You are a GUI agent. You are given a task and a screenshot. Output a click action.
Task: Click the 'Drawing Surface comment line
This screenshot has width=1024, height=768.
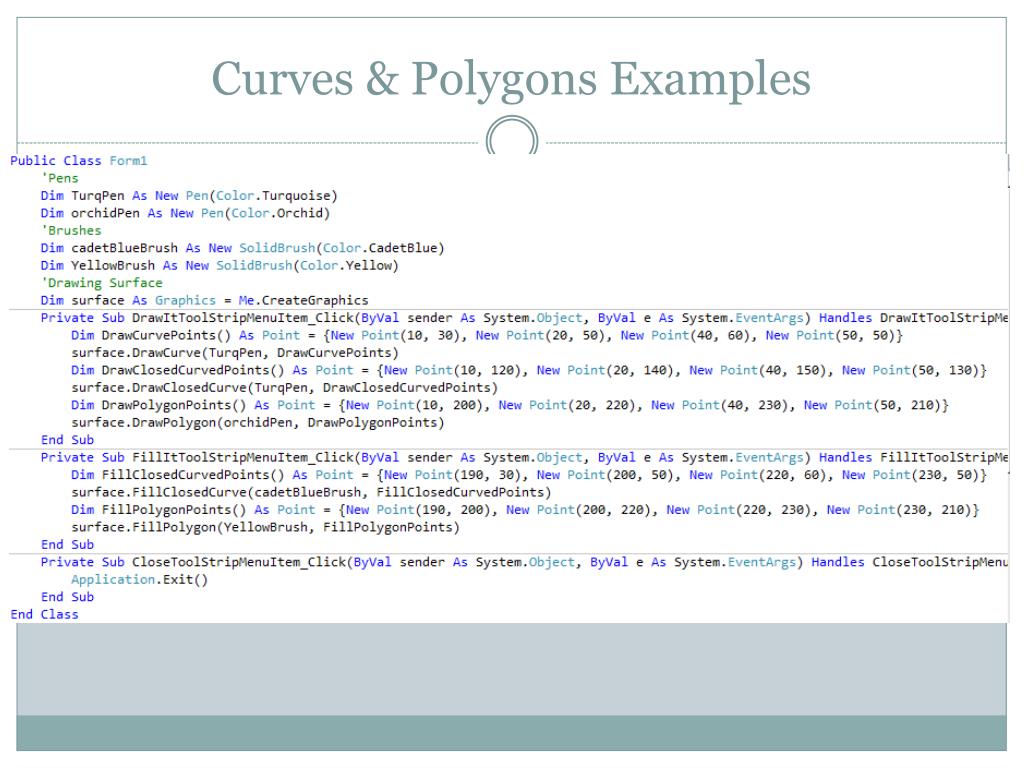click(102, 283)
